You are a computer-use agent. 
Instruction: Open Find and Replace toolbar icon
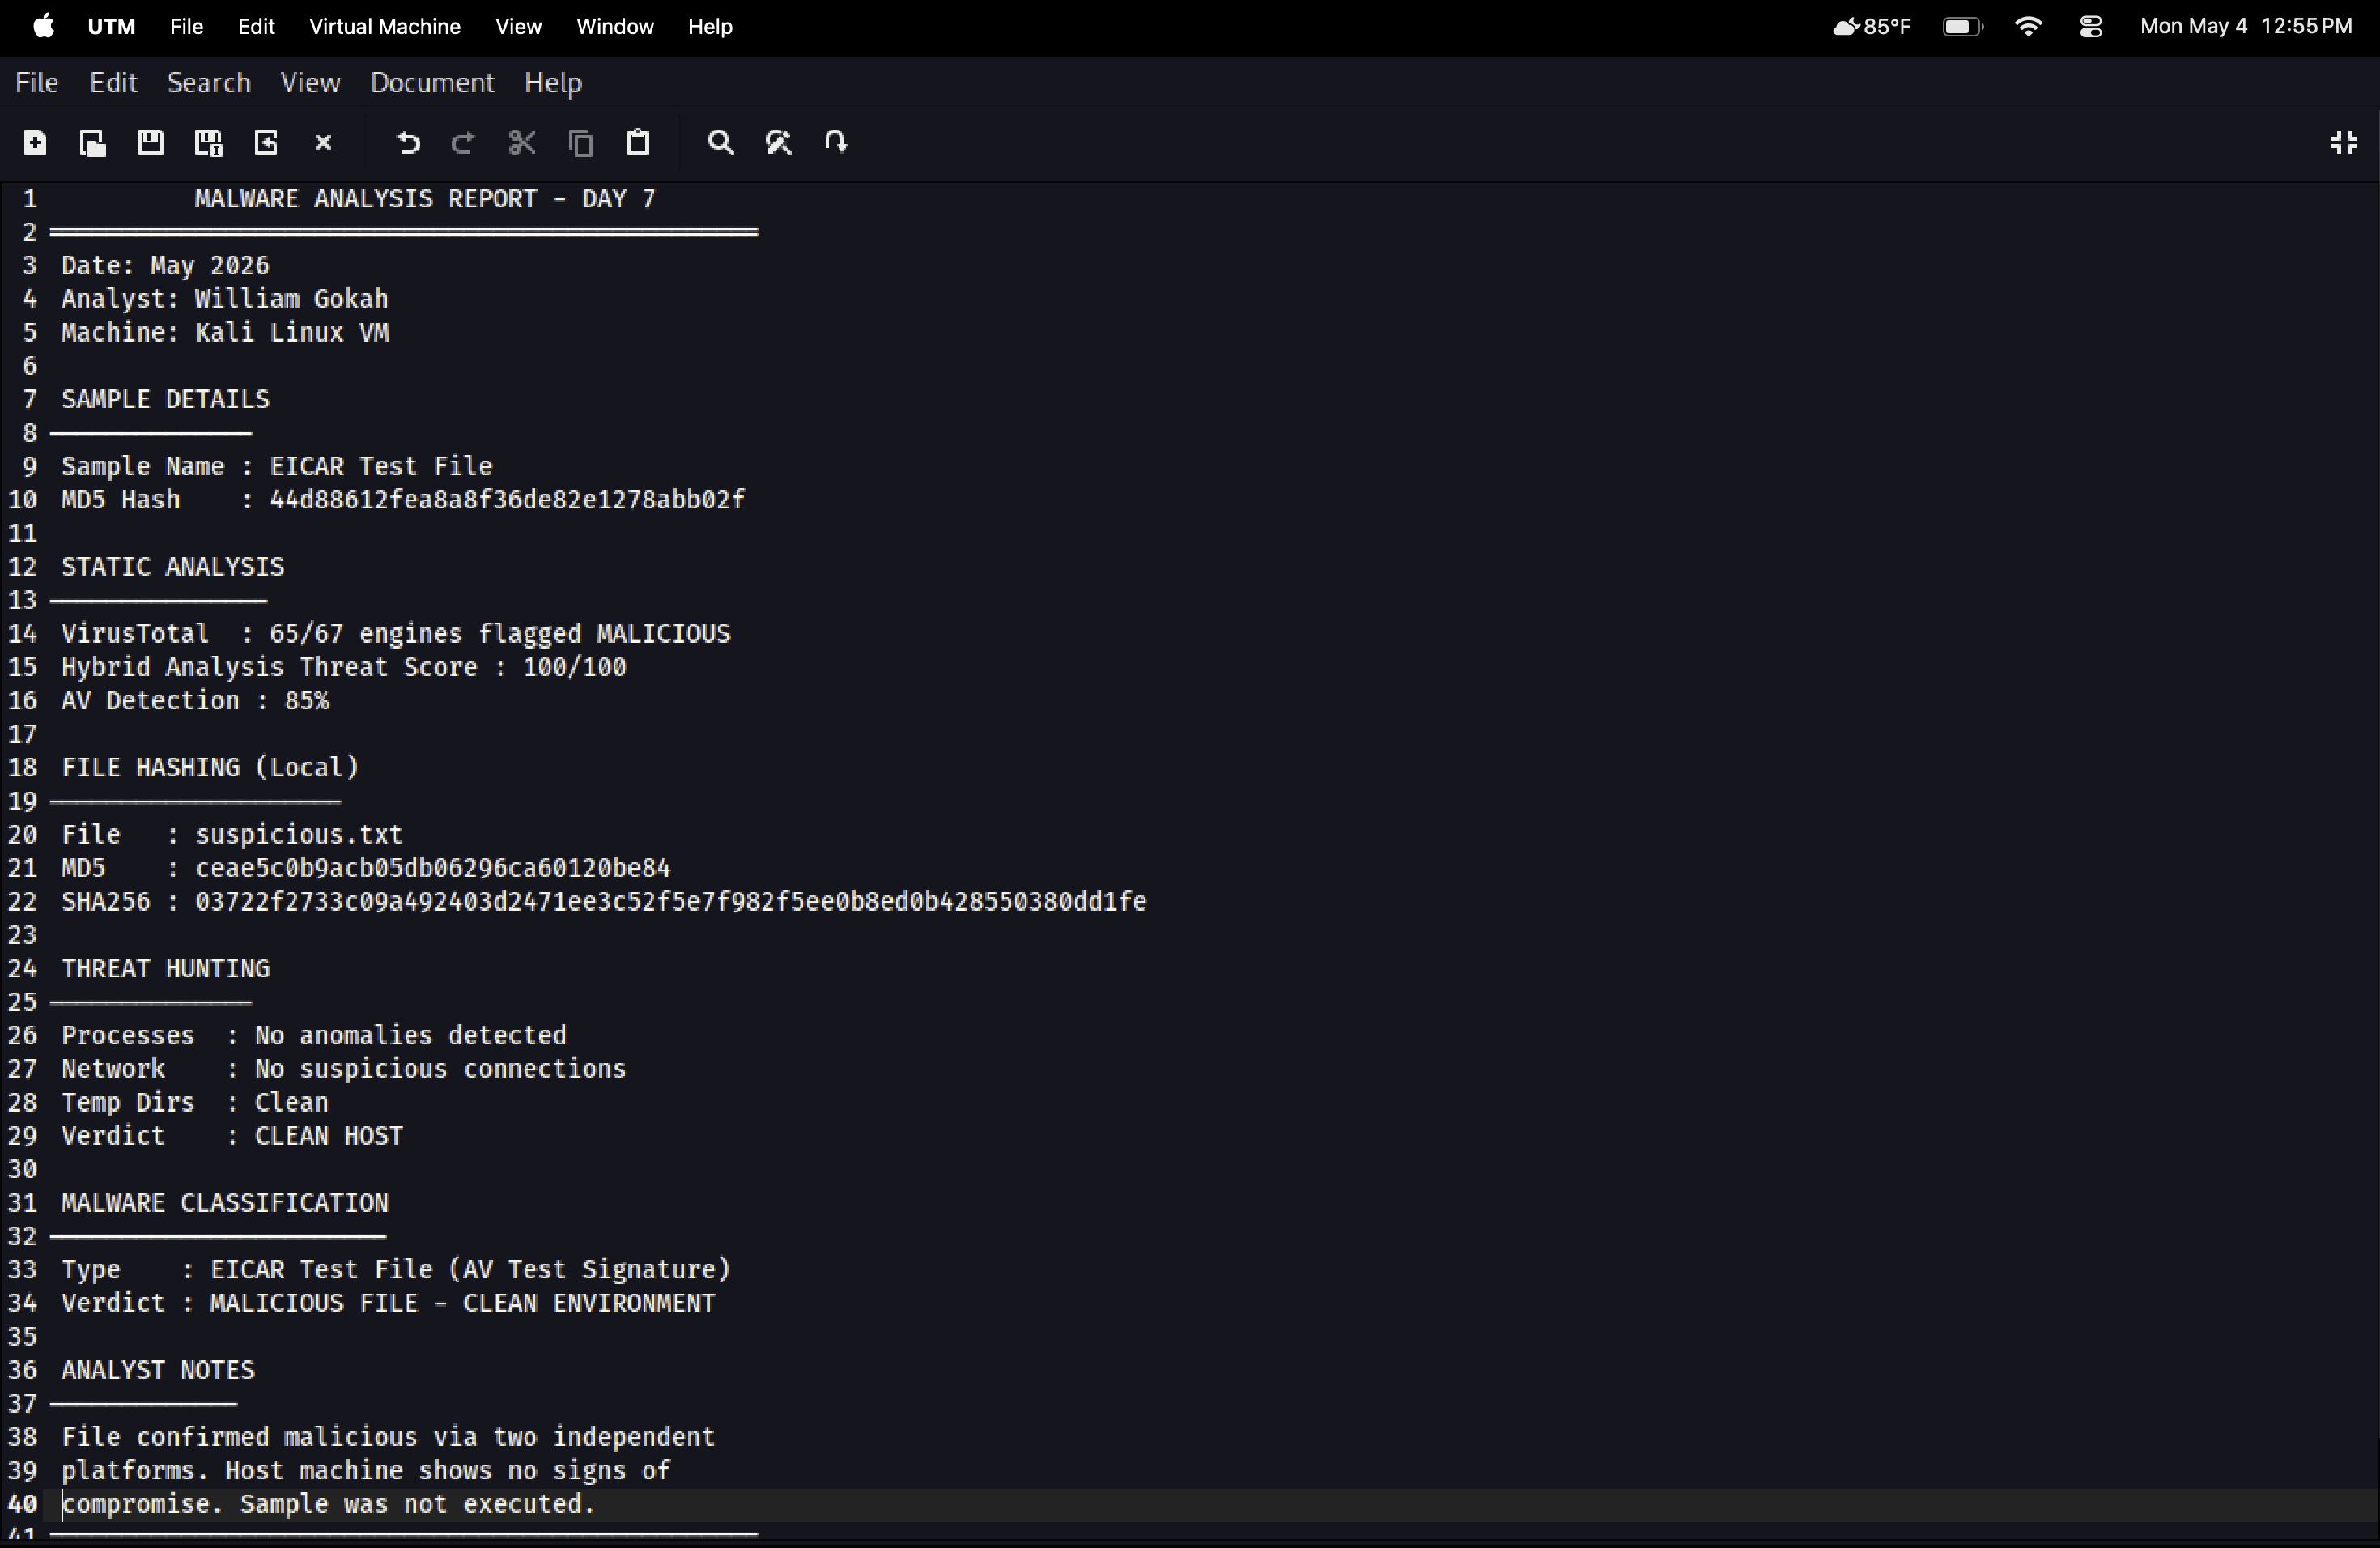click(779, 143)
